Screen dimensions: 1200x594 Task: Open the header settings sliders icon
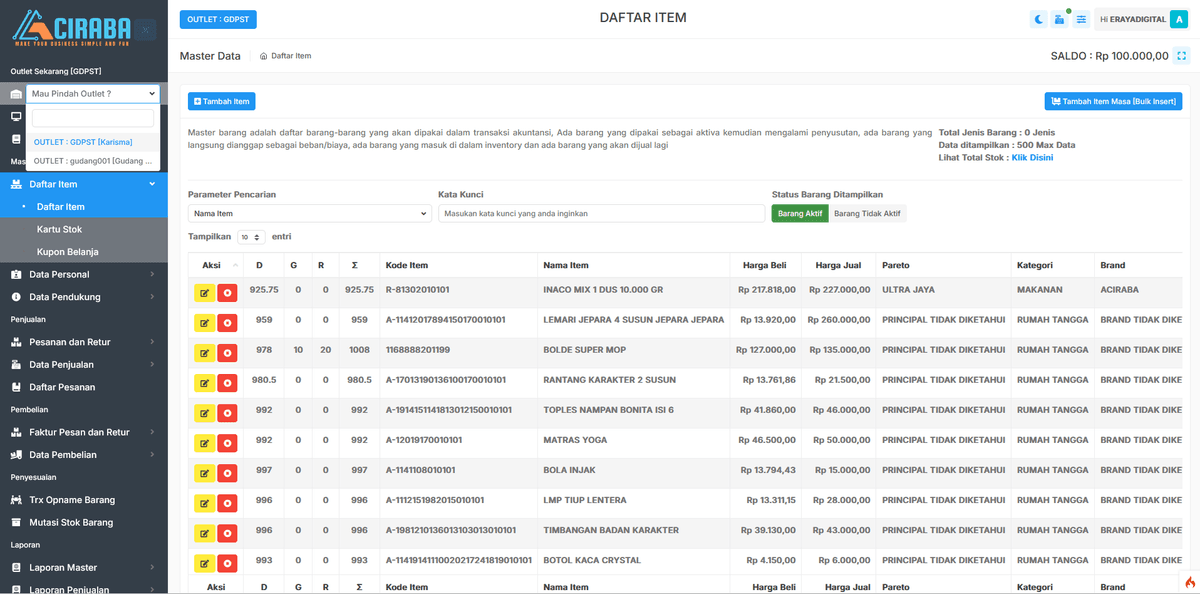pos(1081,19)
